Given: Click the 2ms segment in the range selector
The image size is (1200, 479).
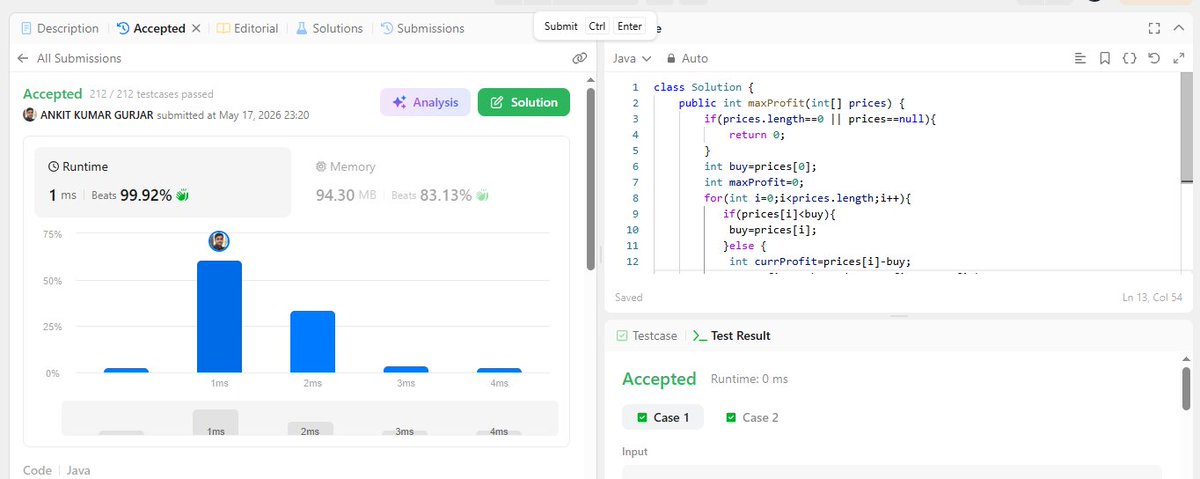Looking at the screenshot, I should coord(310,428).
